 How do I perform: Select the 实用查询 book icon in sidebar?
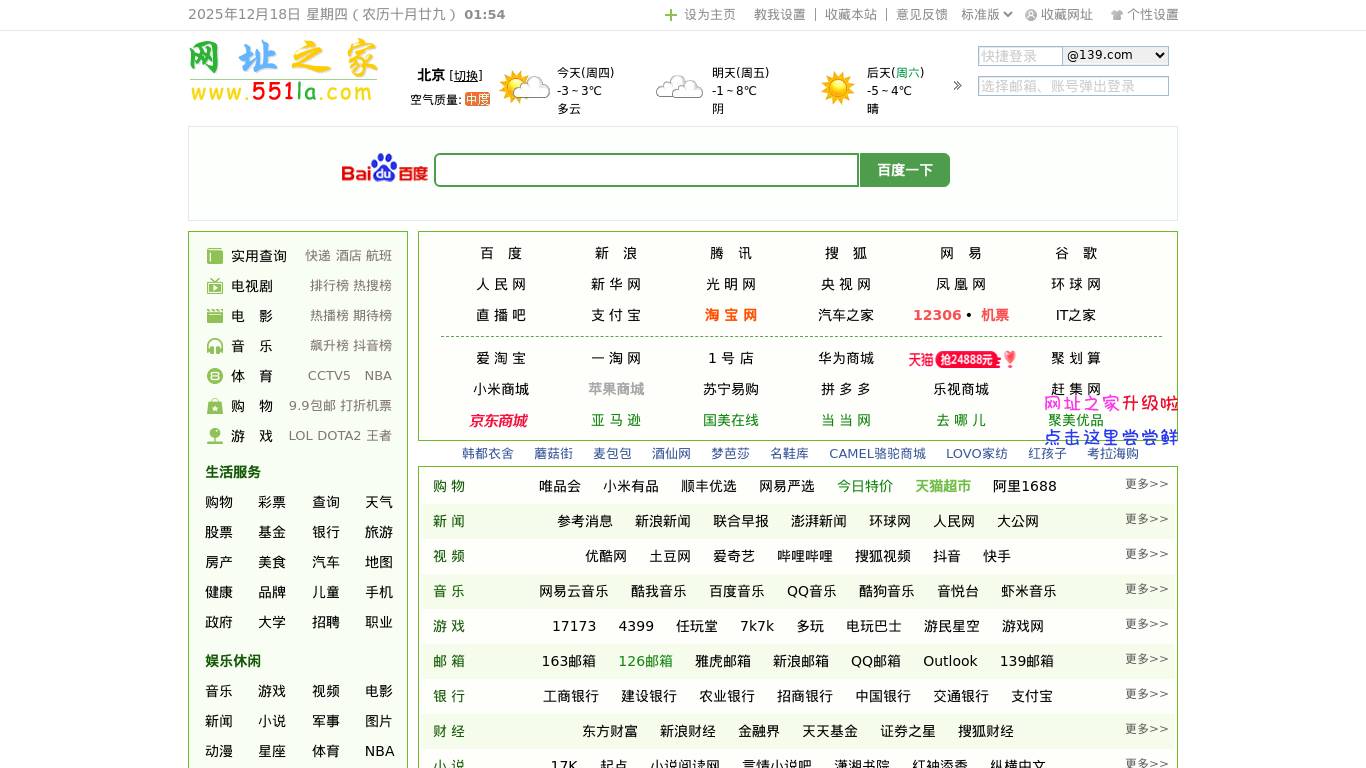pyautogui.click(x=215, y=255)
